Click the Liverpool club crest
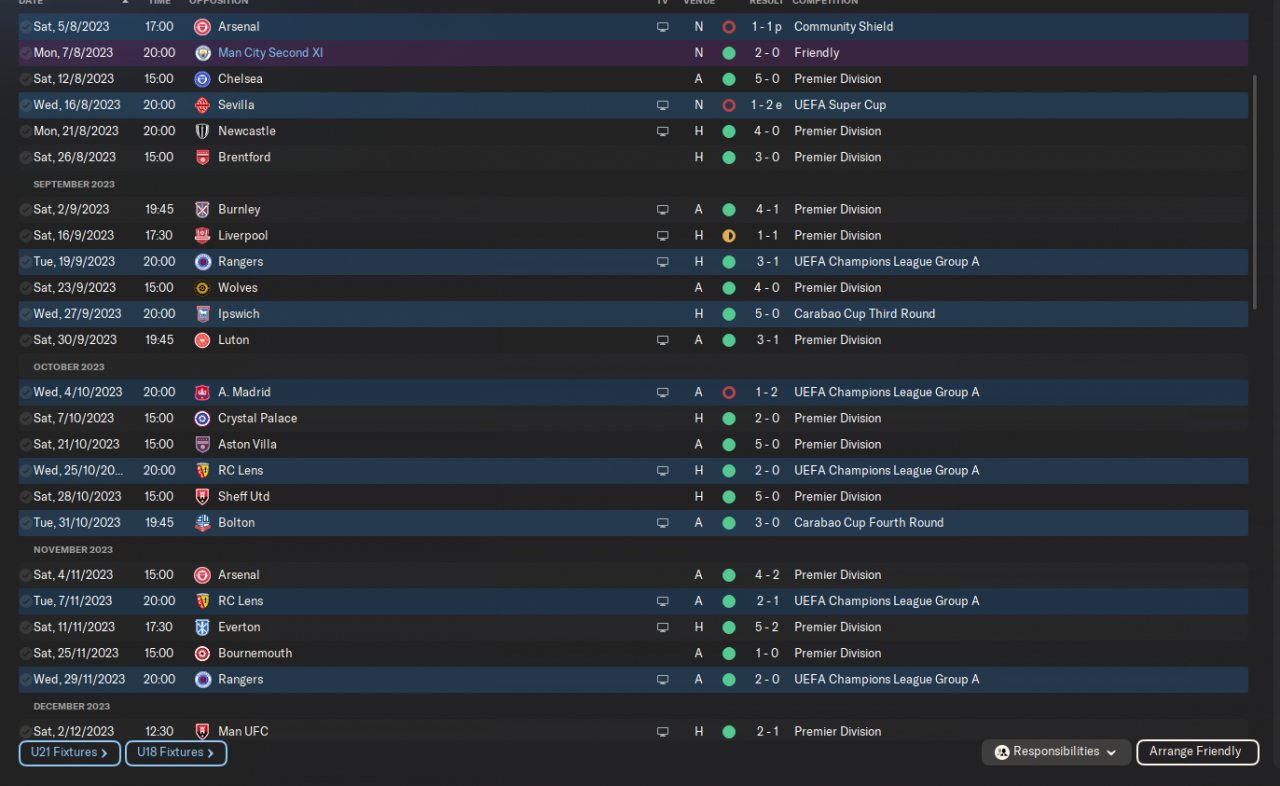This screenshot has height=786, width=1280. (203, 236)
